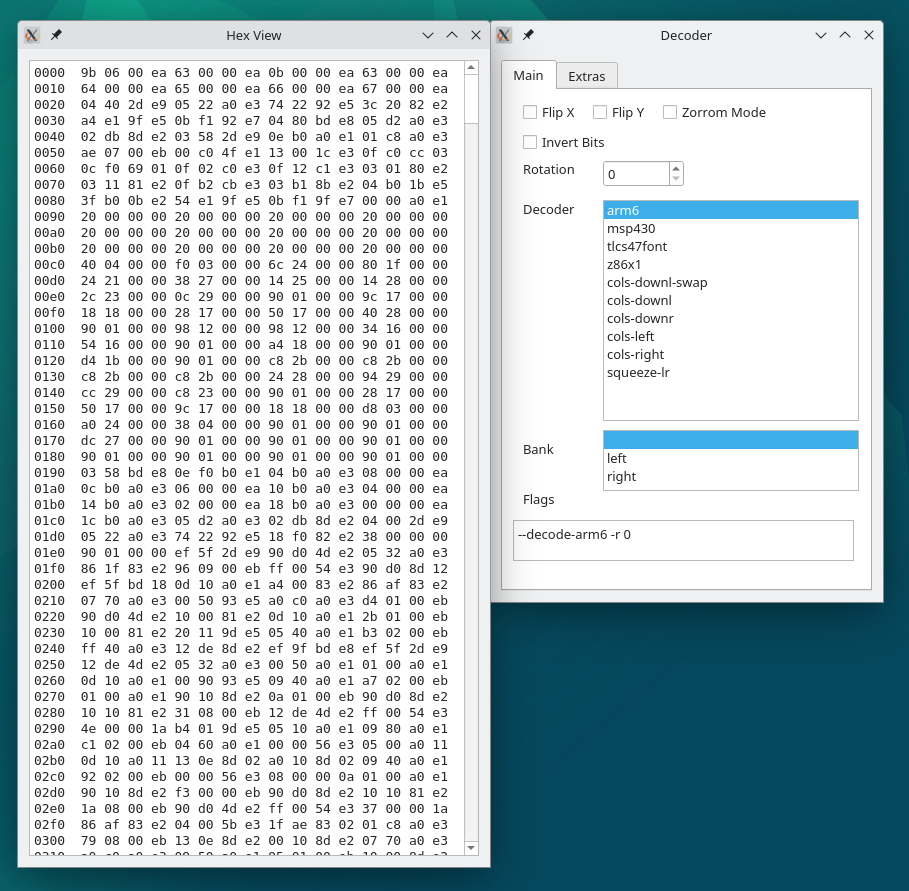
Task: Decrease Rotation value with down arrow
Action: [677, 180]
